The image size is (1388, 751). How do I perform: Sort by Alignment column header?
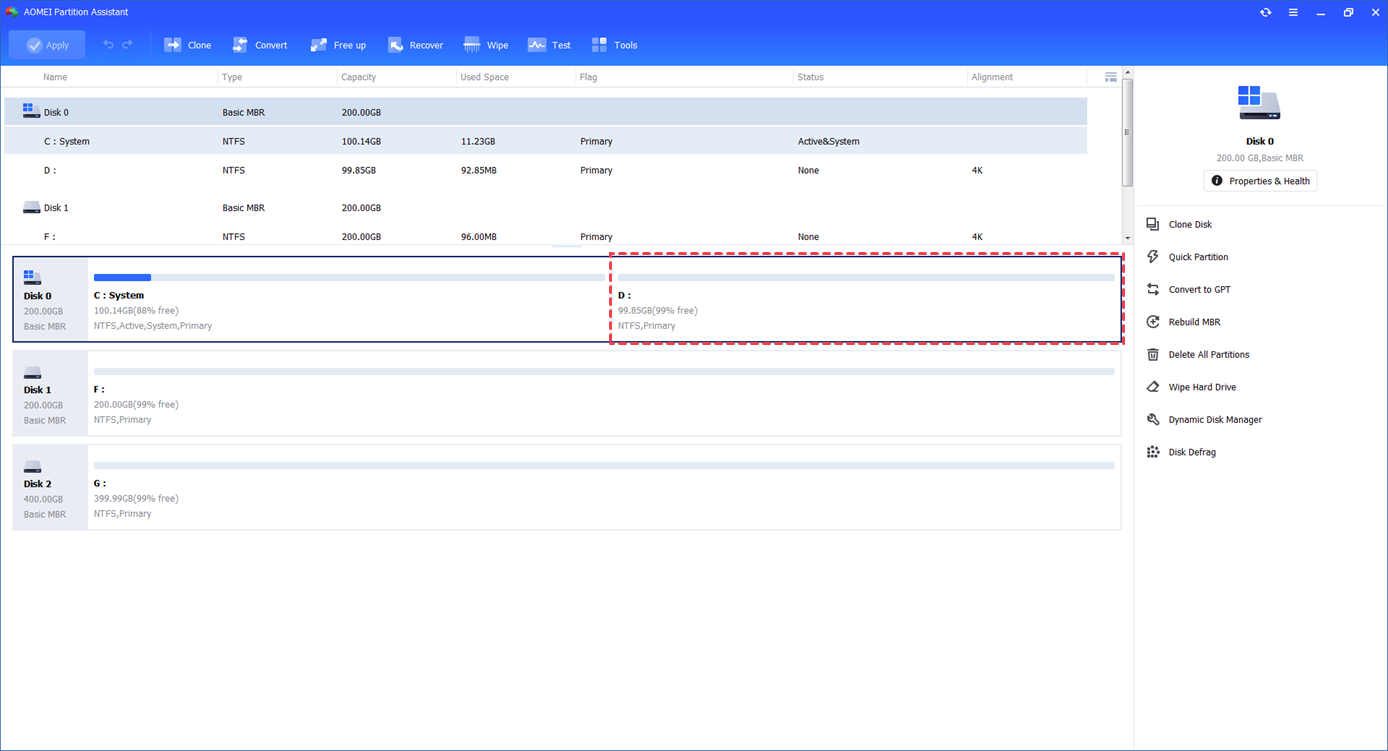click(x=992, y=77)
